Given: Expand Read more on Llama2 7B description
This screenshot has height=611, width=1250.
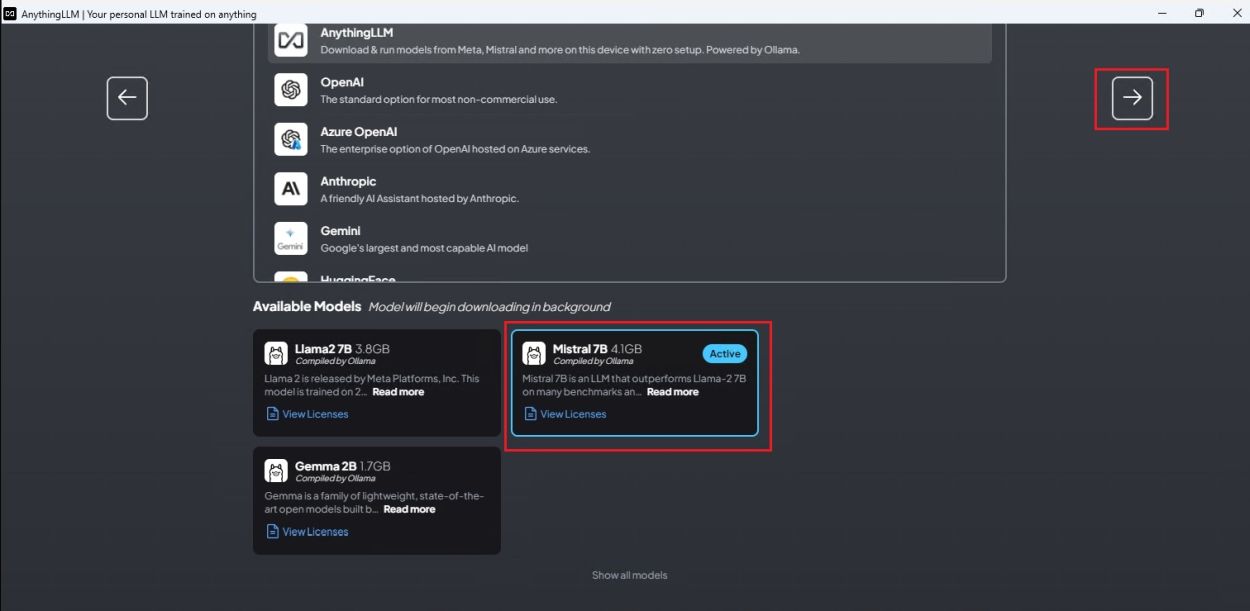Looking at the screenshot, I should click(x=398, y=391).
